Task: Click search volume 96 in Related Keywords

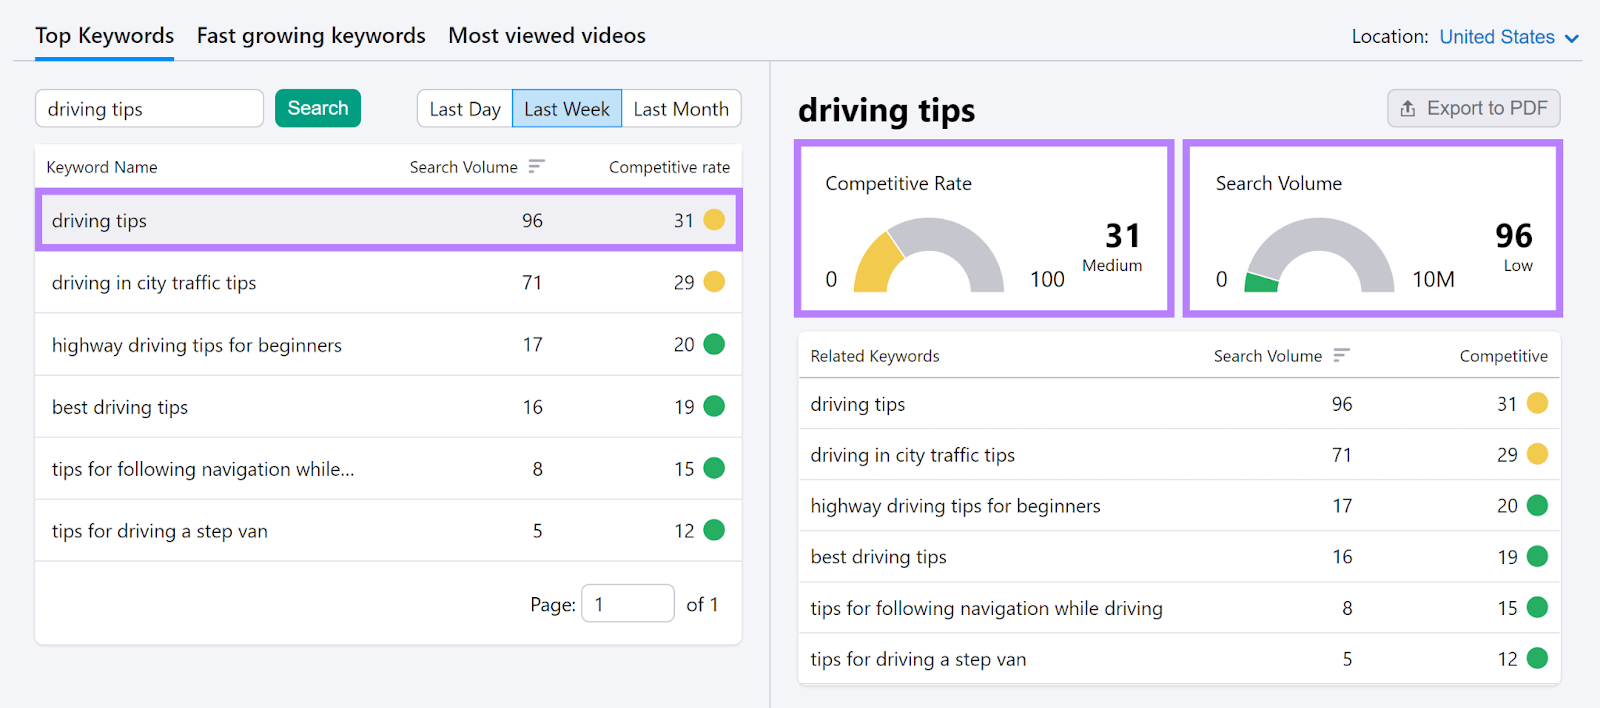Action: pos(1342,404)
